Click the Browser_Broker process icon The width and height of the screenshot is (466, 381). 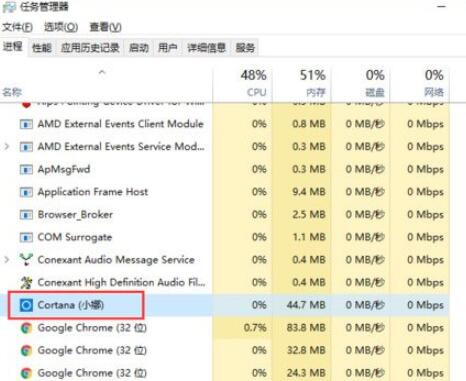pos(26,215)
